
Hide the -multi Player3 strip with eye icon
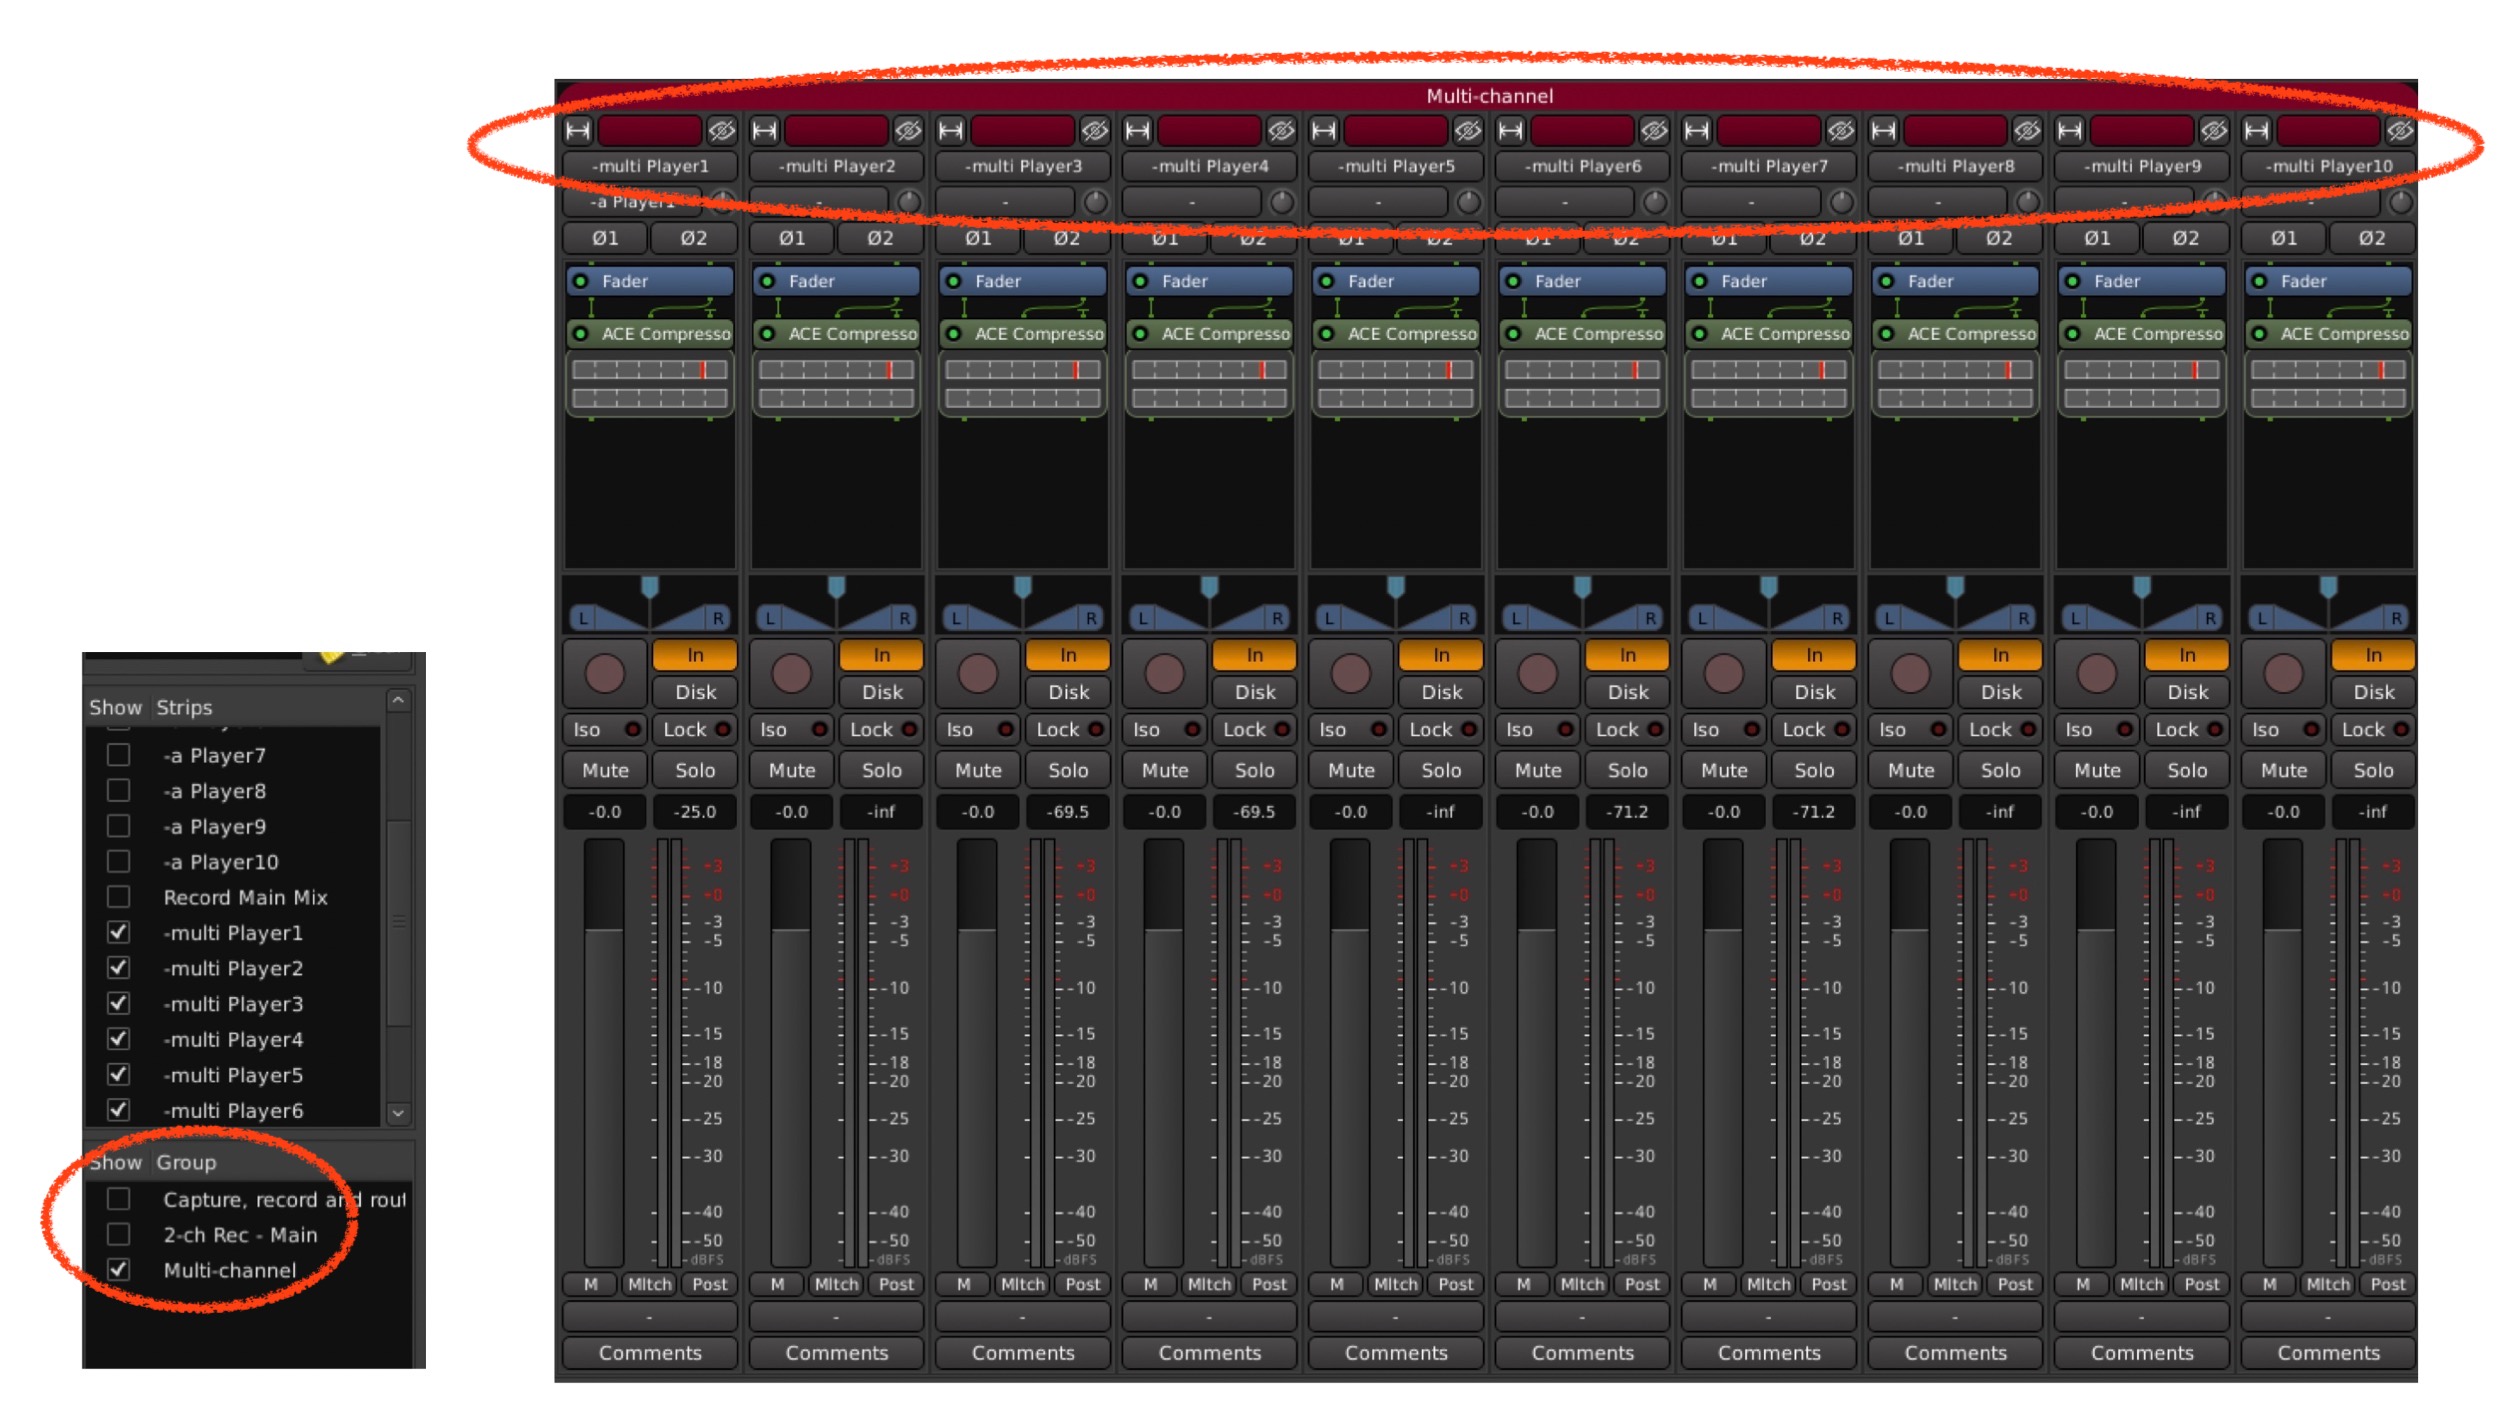coord(1095,131)
